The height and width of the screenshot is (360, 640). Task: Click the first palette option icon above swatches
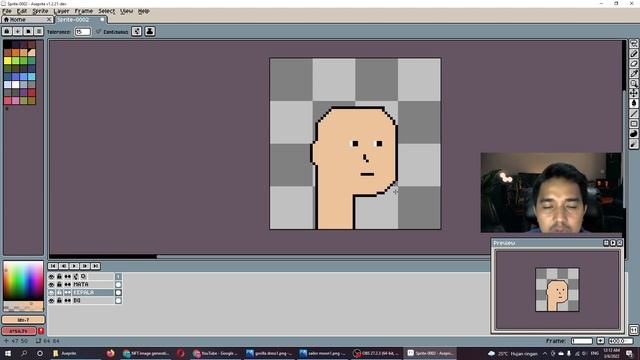tap(7, 31)
